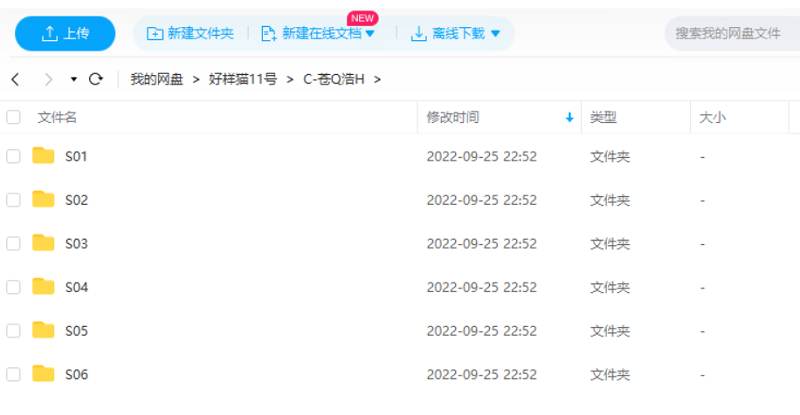
Task: Toggle the select-all checkbox by 文件名
Action: [13, 117]
